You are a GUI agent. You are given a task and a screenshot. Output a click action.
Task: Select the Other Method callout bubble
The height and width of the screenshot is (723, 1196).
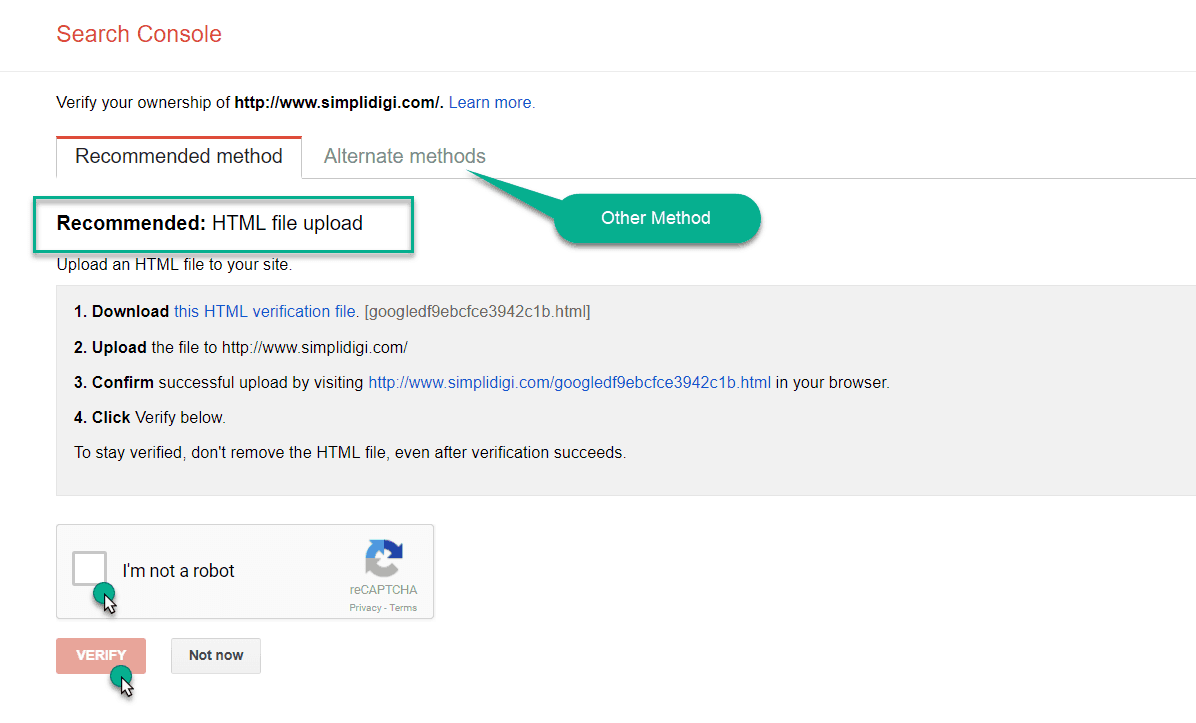click(x=657, y=218)
